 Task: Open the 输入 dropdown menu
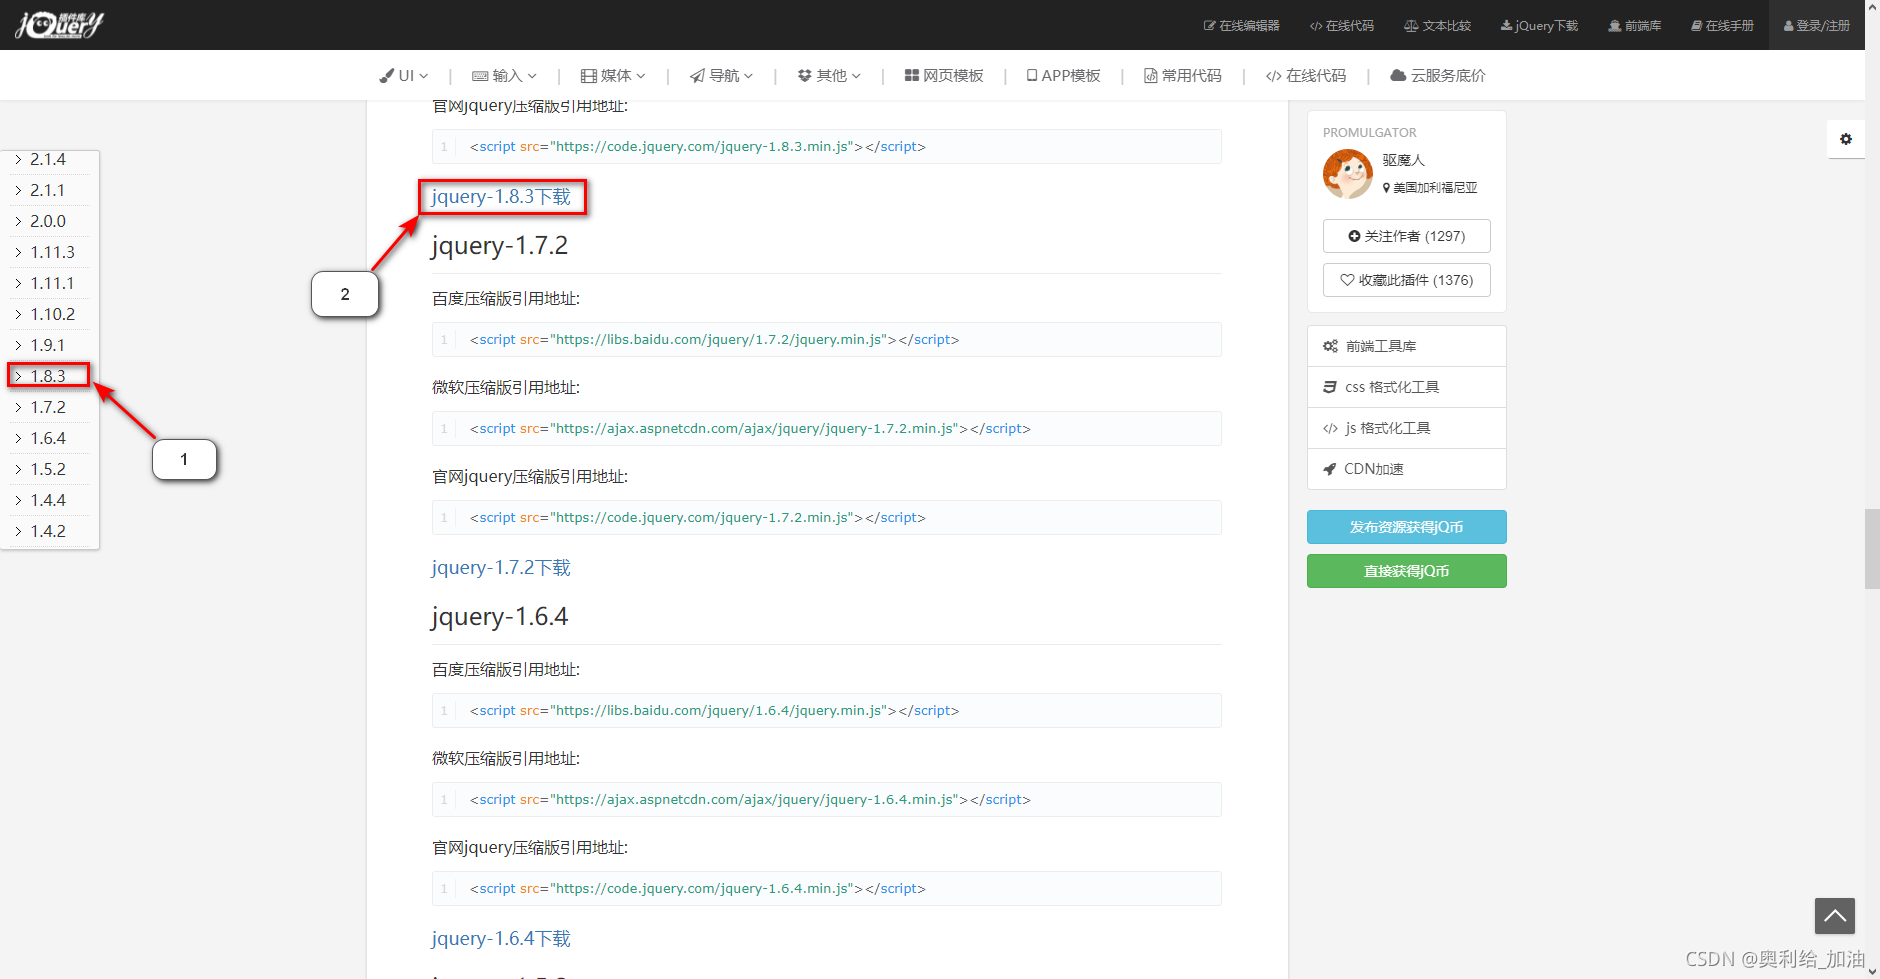point(505,76)
